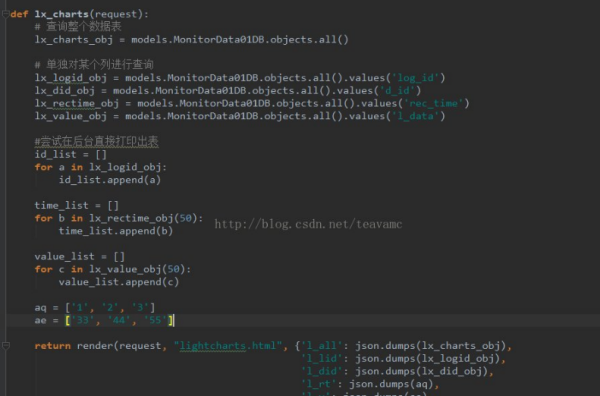Click the id_list.append(a) line
600x396 pixels.
[110, 180]
